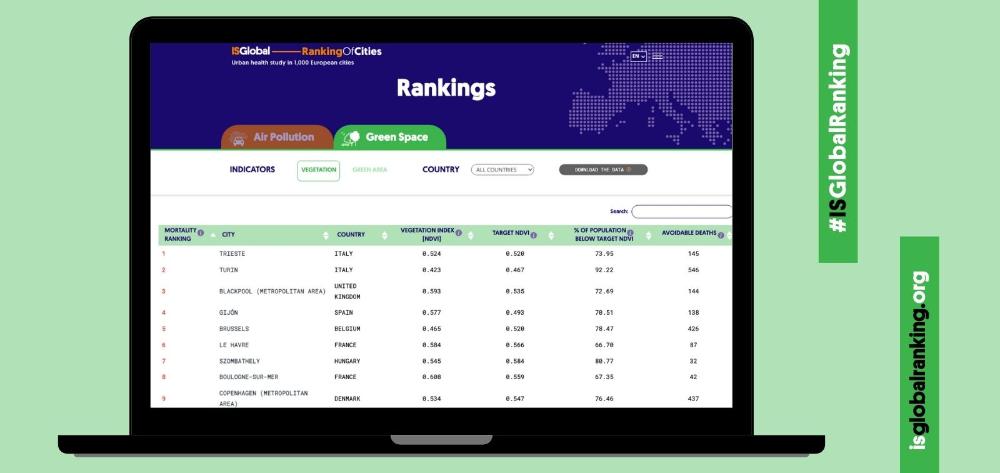Click Brussels row in rankings table
This screenshot has width=1000, height=473.
(234, 328)
